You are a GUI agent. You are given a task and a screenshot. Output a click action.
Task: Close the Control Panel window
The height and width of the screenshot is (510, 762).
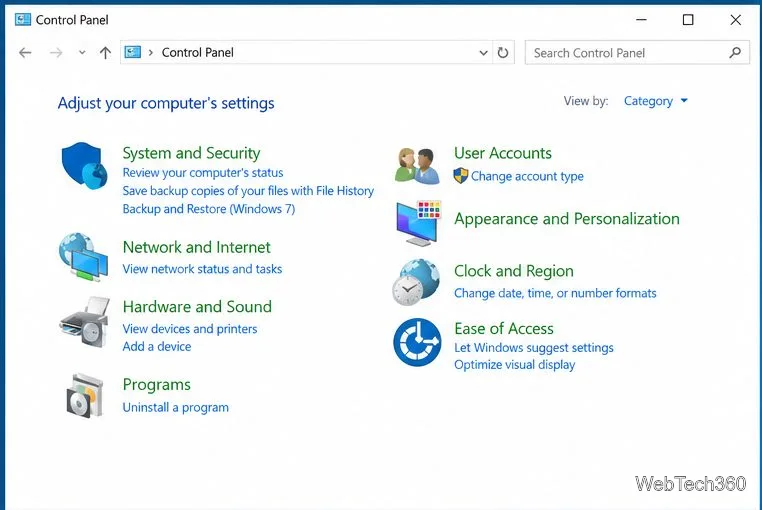735,20
